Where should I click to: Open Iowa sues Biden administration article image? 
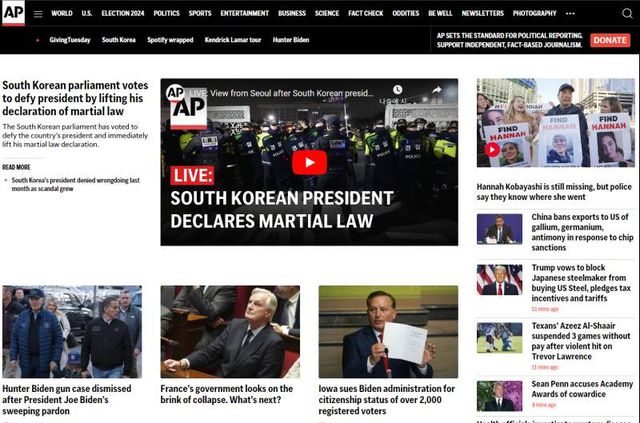coord(388,331)
